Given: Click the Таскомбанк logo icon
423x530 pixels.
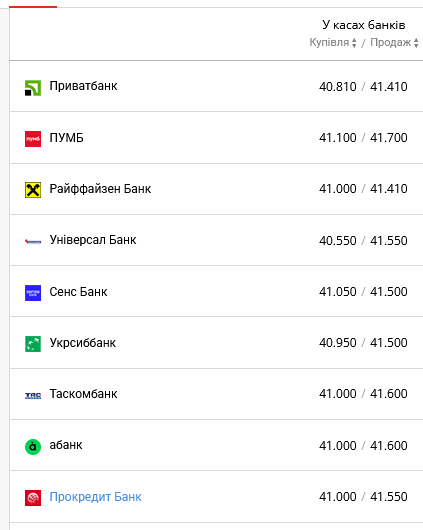Looking at the screenshot, I should [x=33, y=395].
